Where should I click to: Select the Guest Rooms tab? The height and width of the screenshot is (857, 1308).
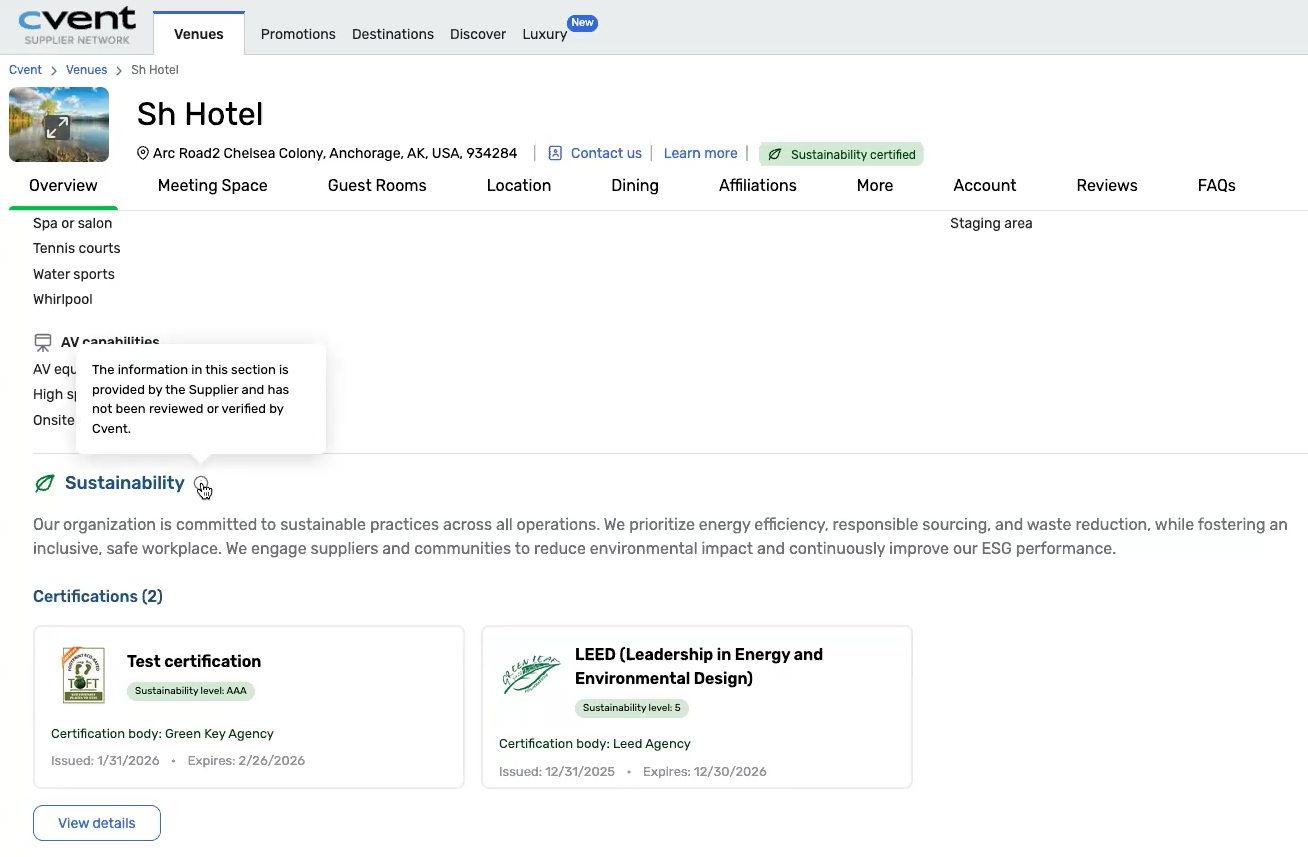coord(377,186)
